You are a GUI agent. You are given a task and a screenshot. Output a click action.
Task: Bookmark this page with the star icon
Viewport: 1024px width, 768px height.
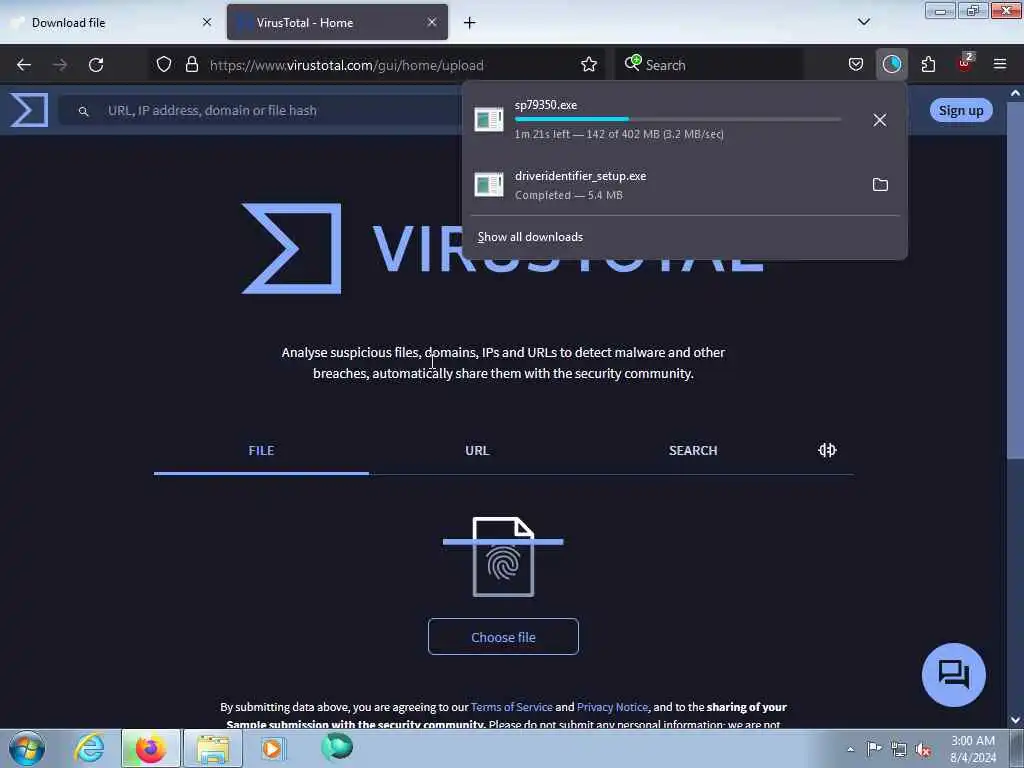click(589, 64)
